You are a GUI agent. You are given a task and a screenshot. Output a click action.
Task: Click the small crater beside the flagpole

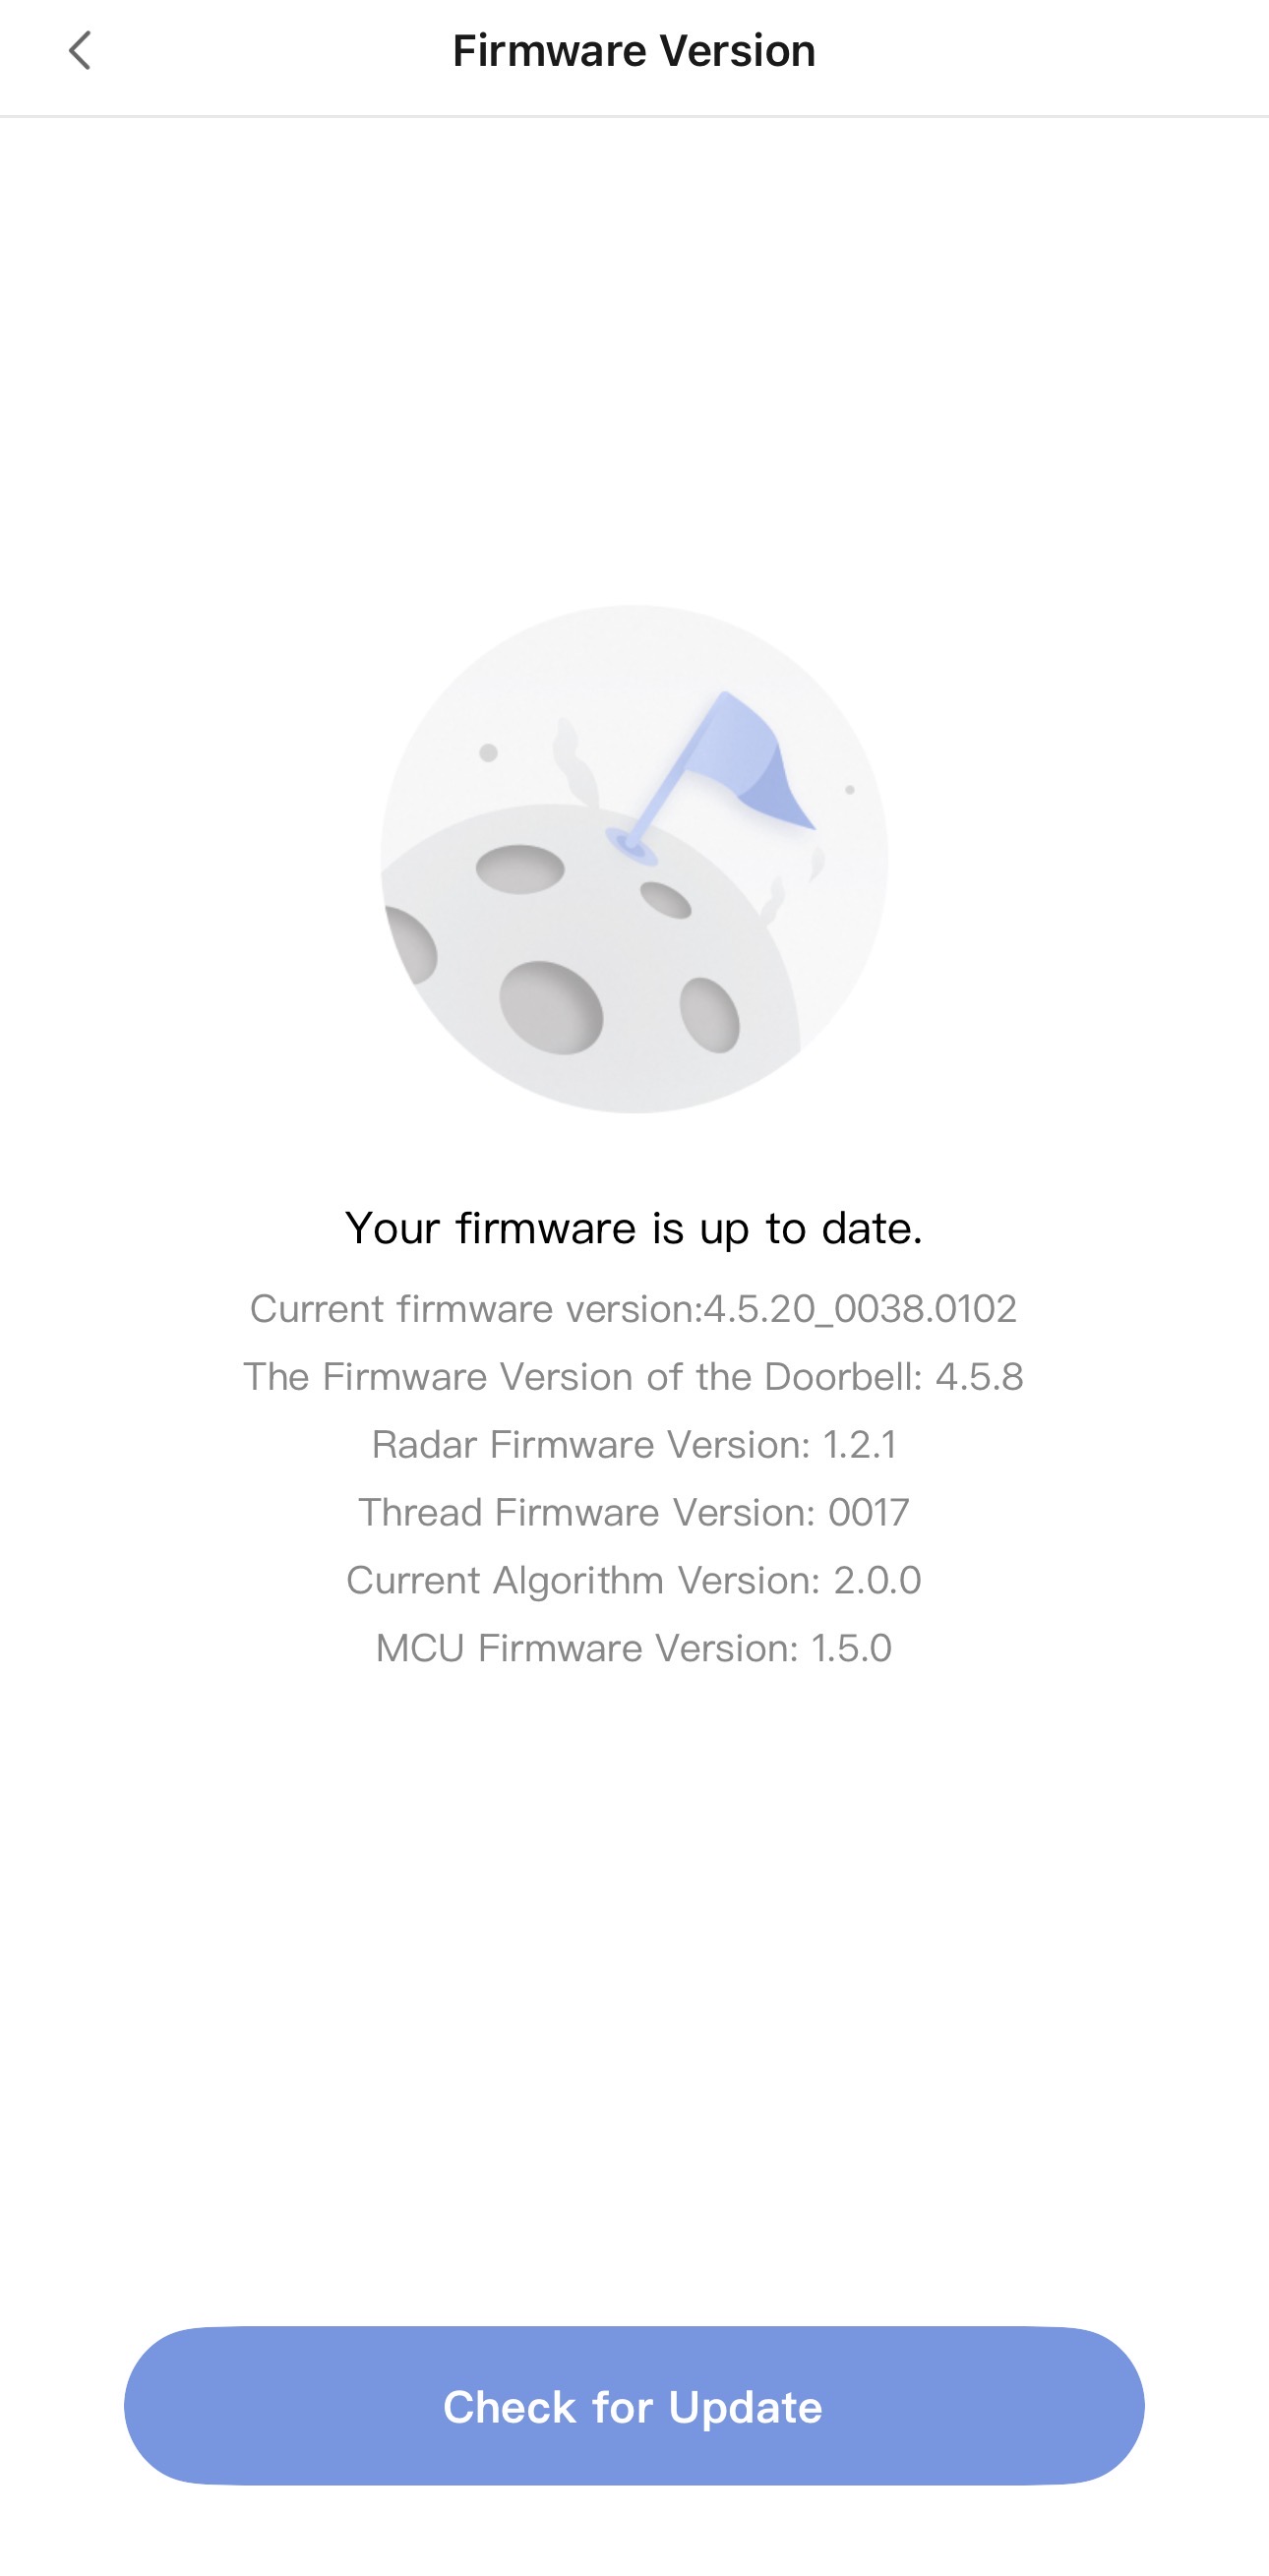coord(665,899)
